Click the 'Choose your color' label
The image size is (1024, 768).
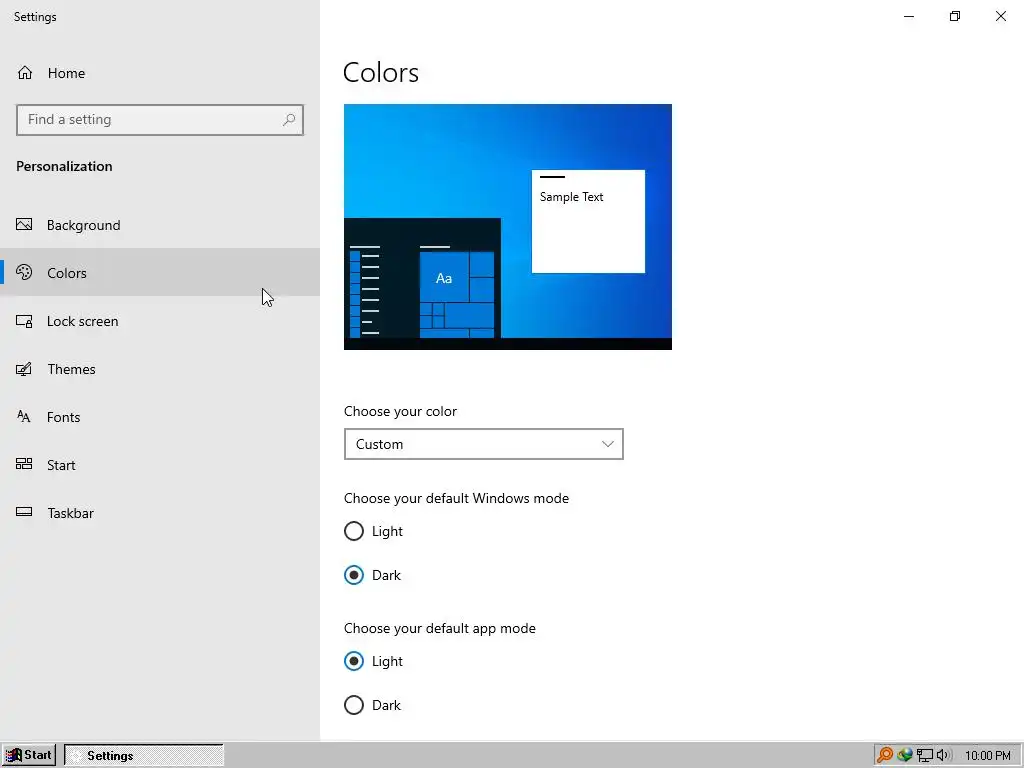(400, 411)
